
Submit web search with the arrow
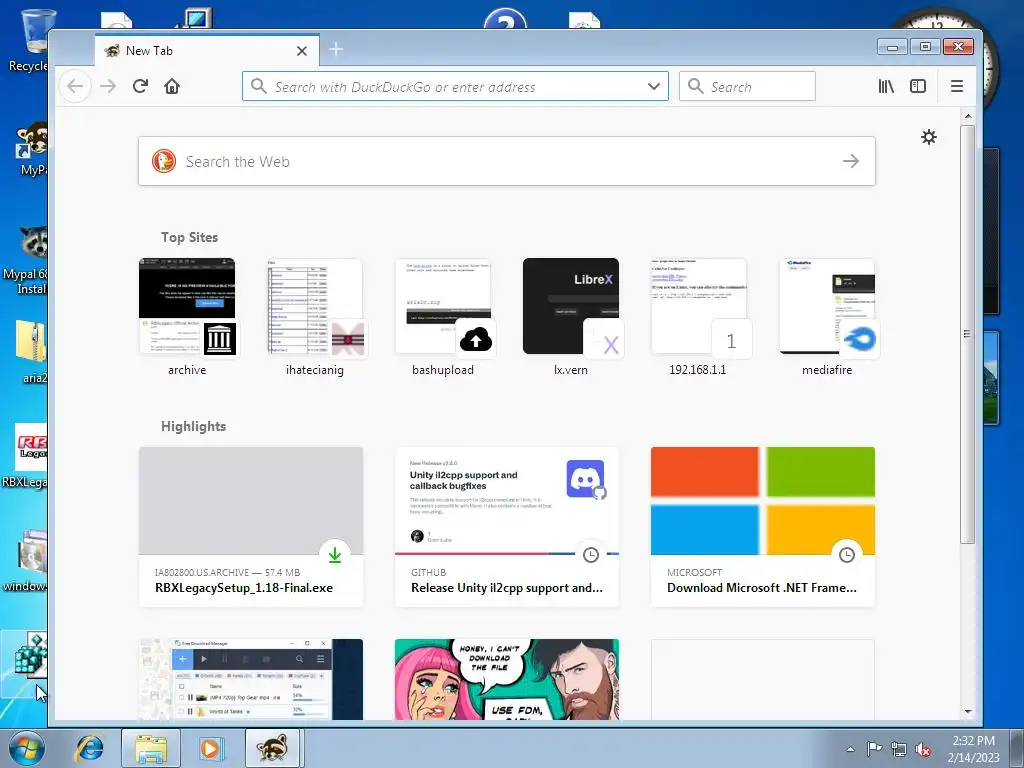tap(850, 161)
